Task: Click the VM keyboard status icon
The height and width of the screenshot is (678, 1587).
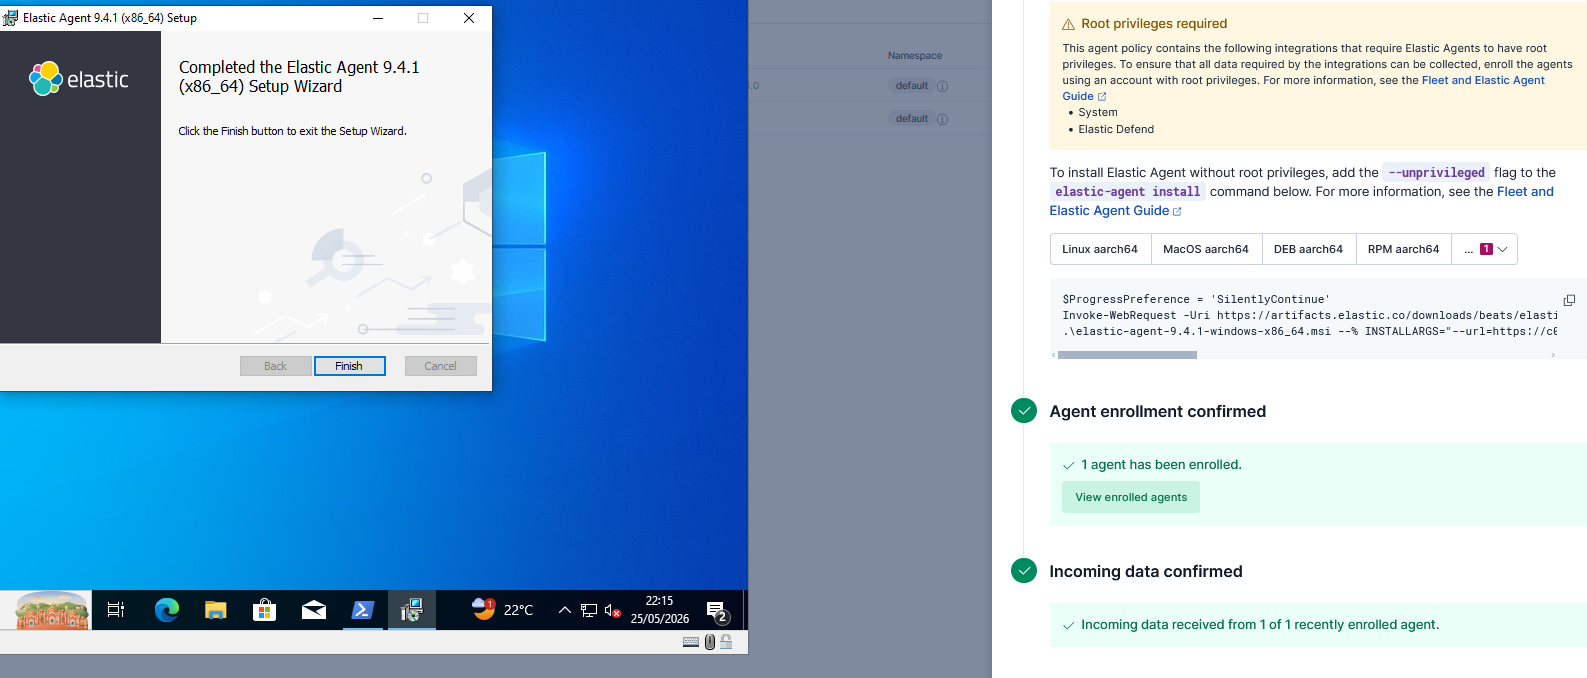Action: (x=691, y=642)
